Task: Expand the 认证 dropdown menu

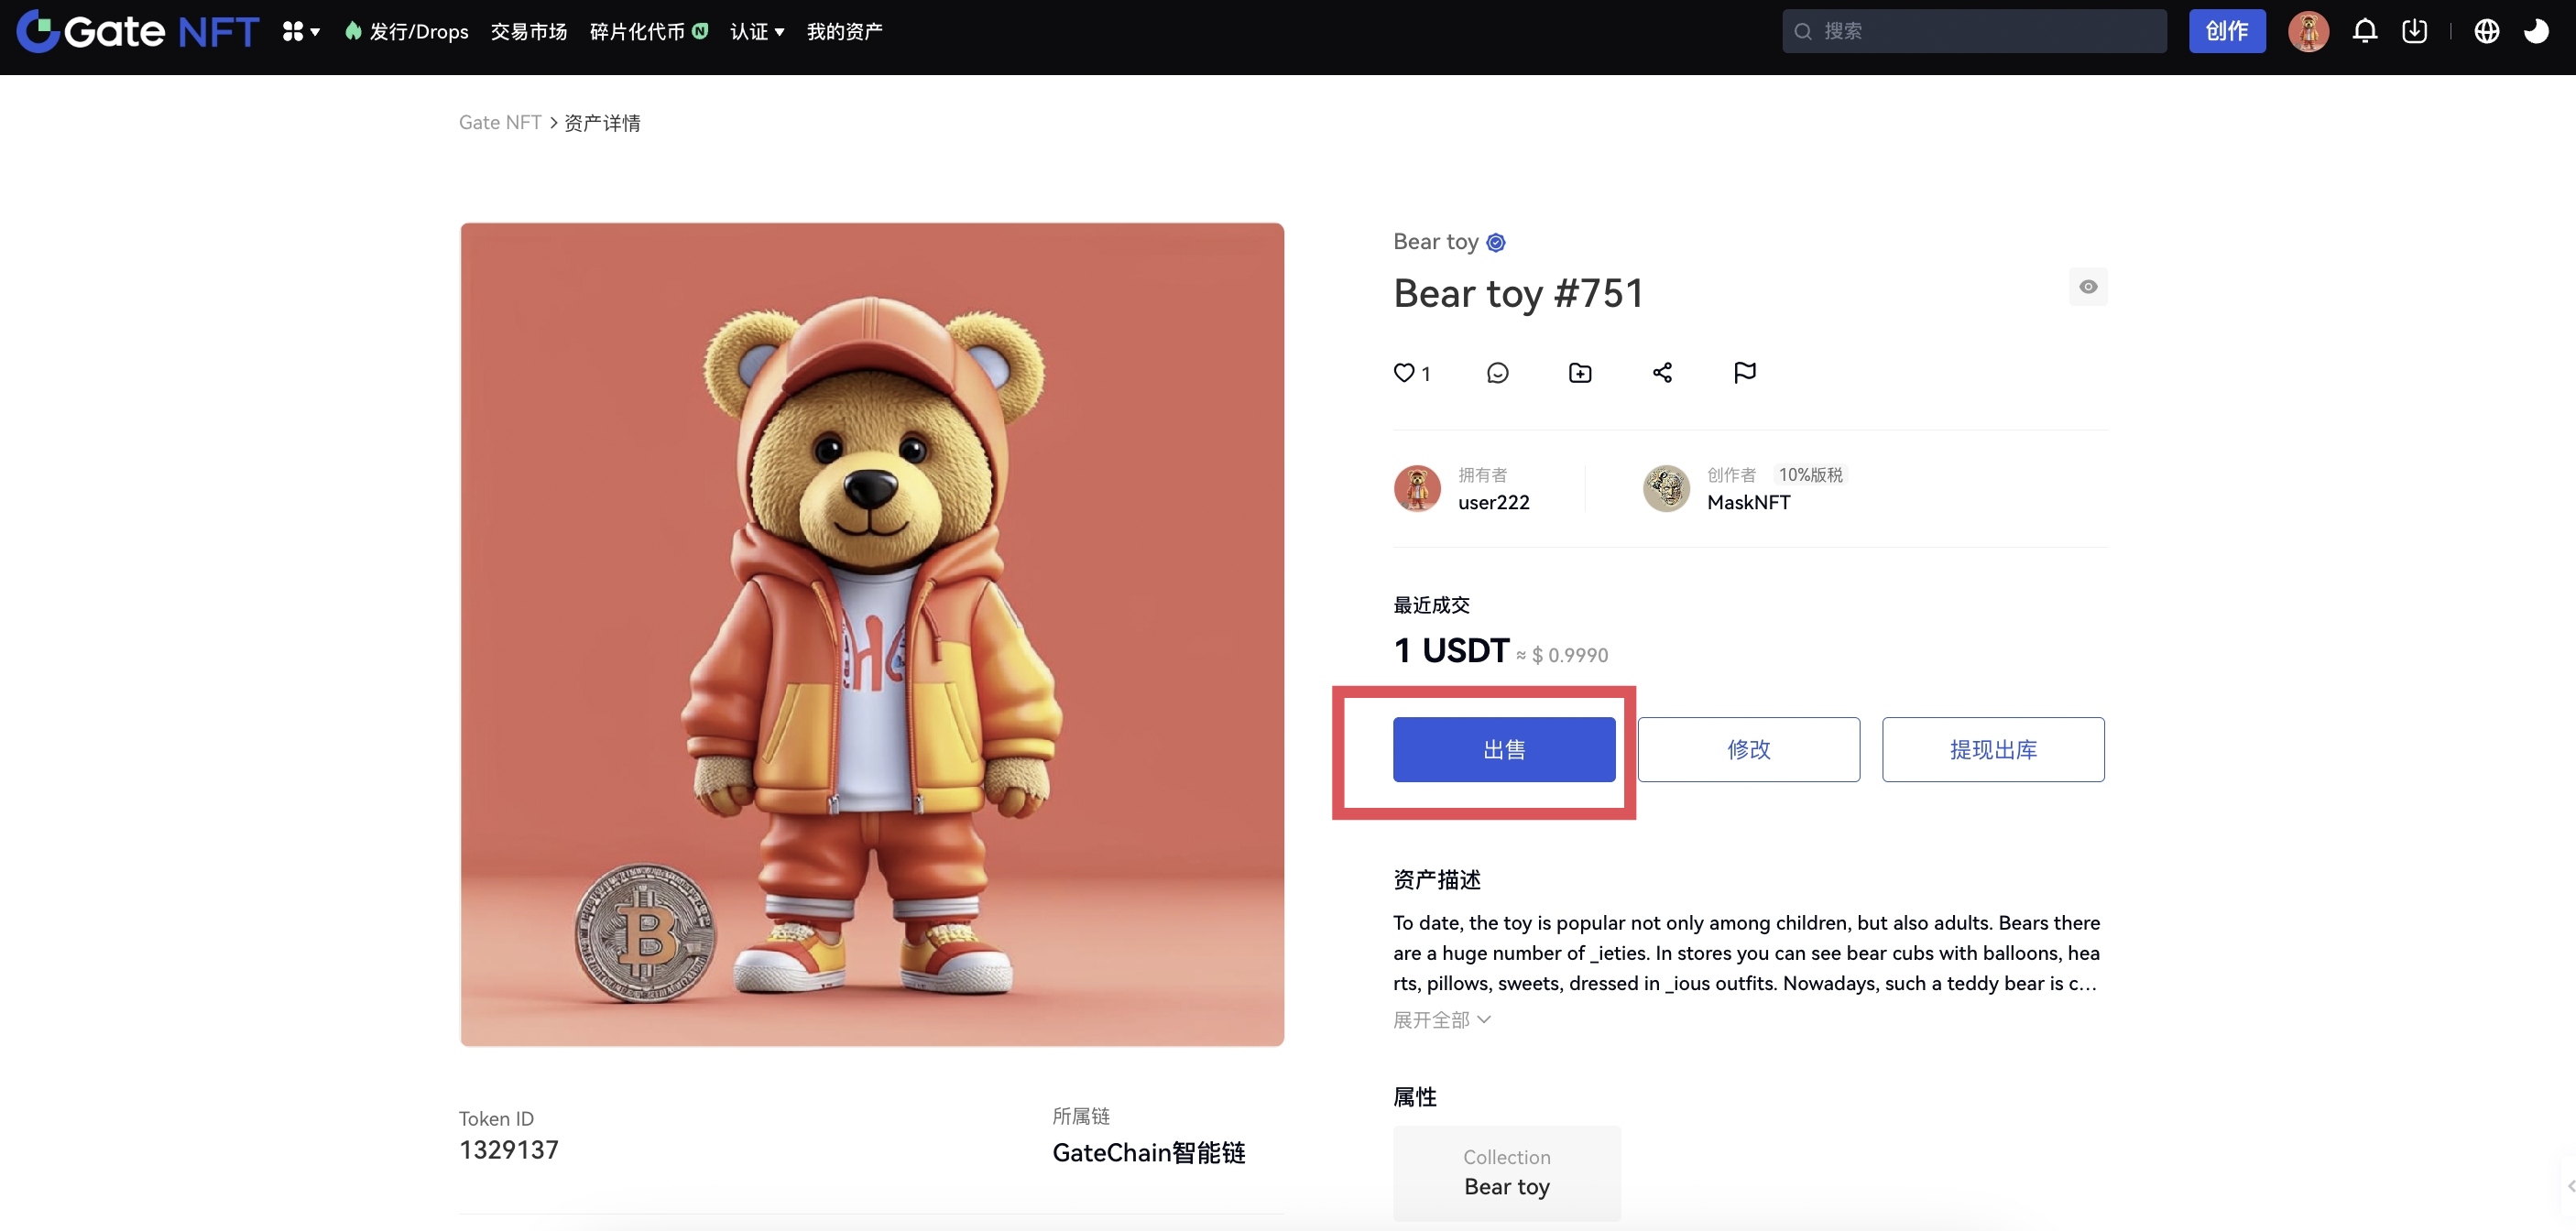Action: (x=757, y=32)
